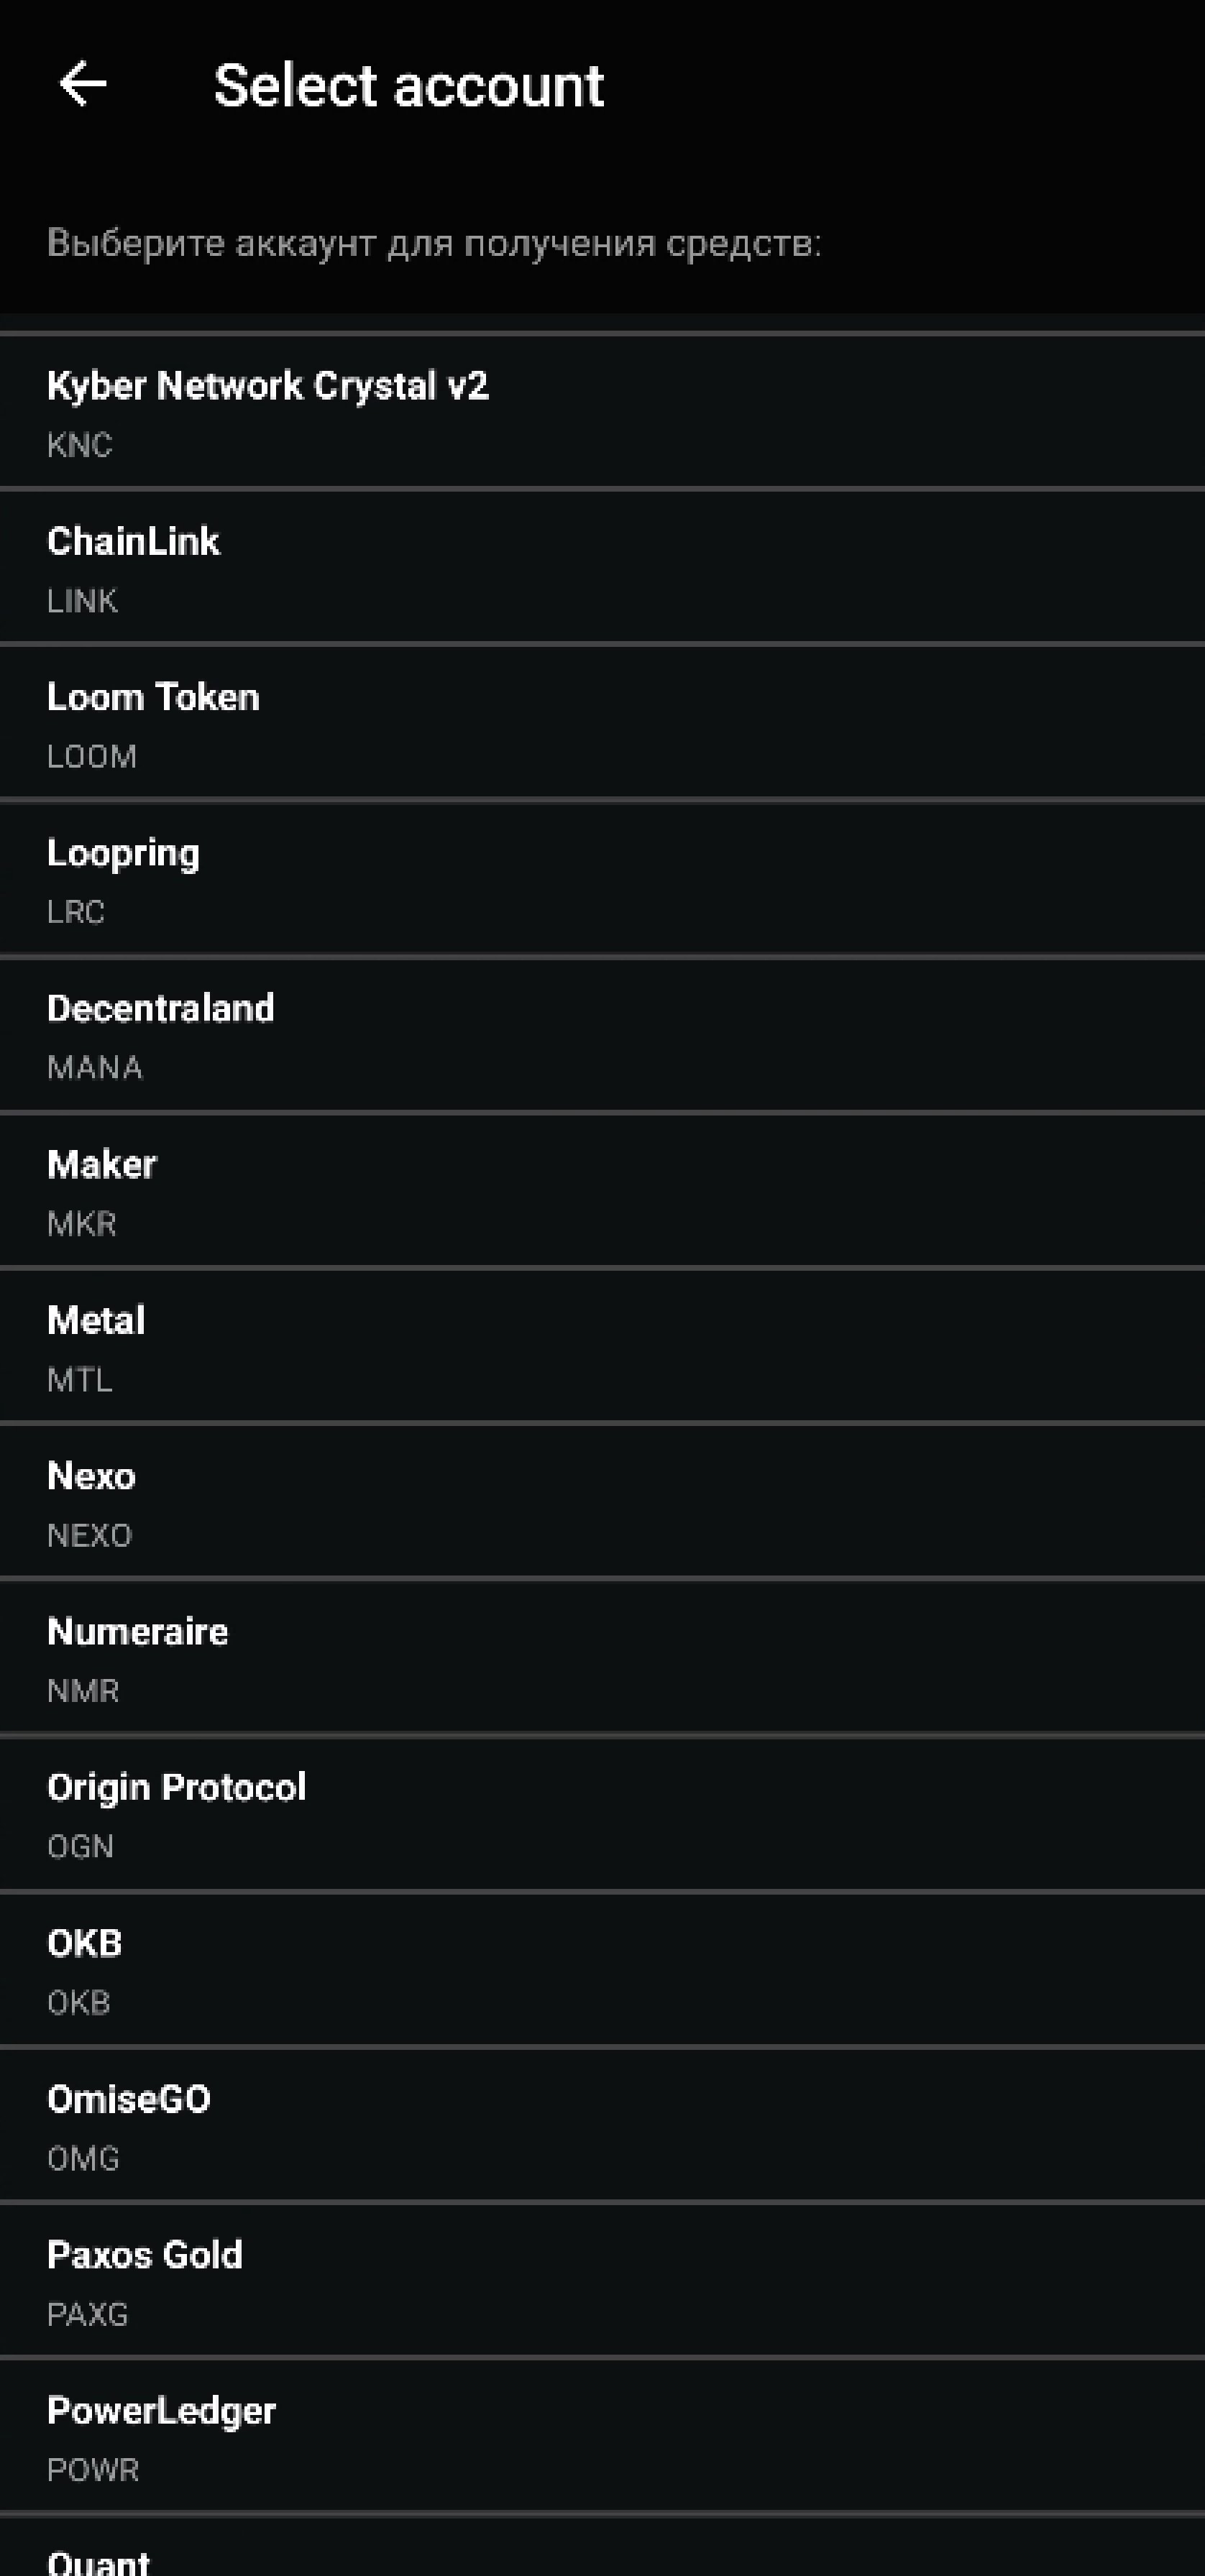The height and width of the screenshot is (2576, 1205).
Task: Choose the ChainLink LINK account
Action: click(x=602, y=568)
